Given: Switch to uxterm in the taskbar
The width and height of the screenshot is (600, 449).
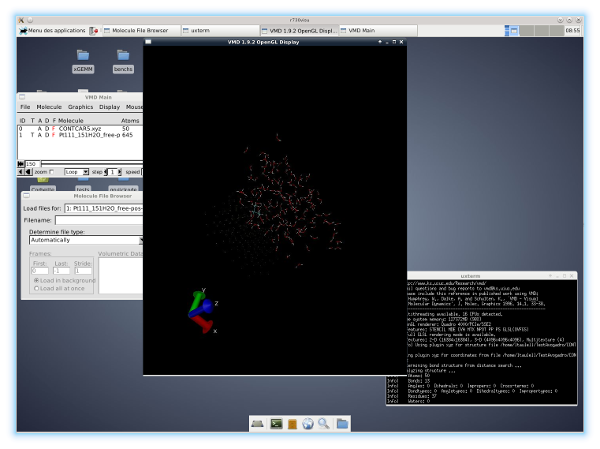Looking at the screenshot, I should tap(220, 30).
